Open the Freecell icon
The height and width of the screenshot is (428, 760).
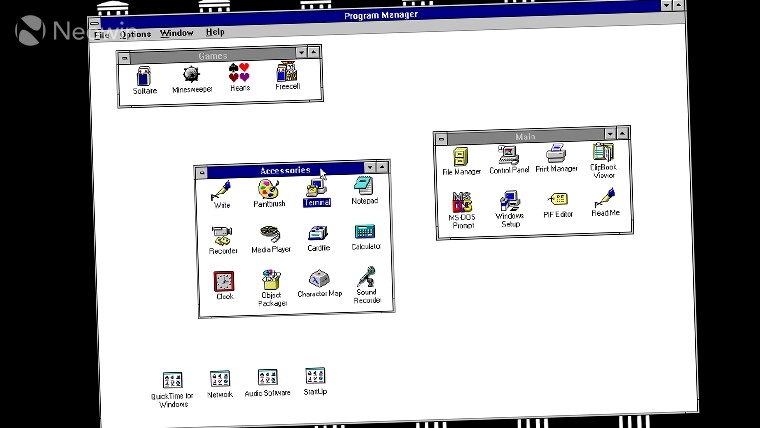[x=287, y=73]
